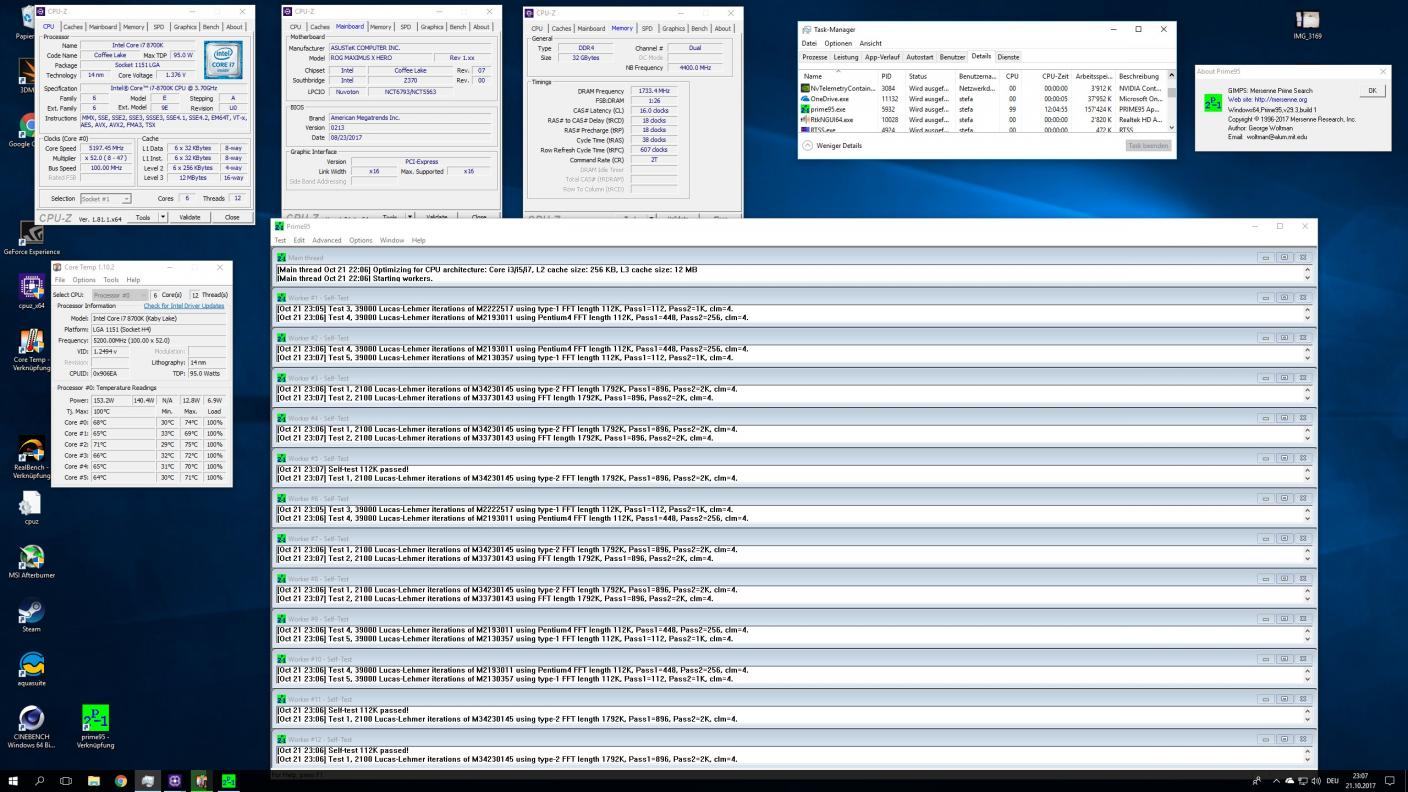This screenshot has height=792, width=1408.
Task: Launch the aquasuite desktop shortcut
Action: tap(31, 670)
